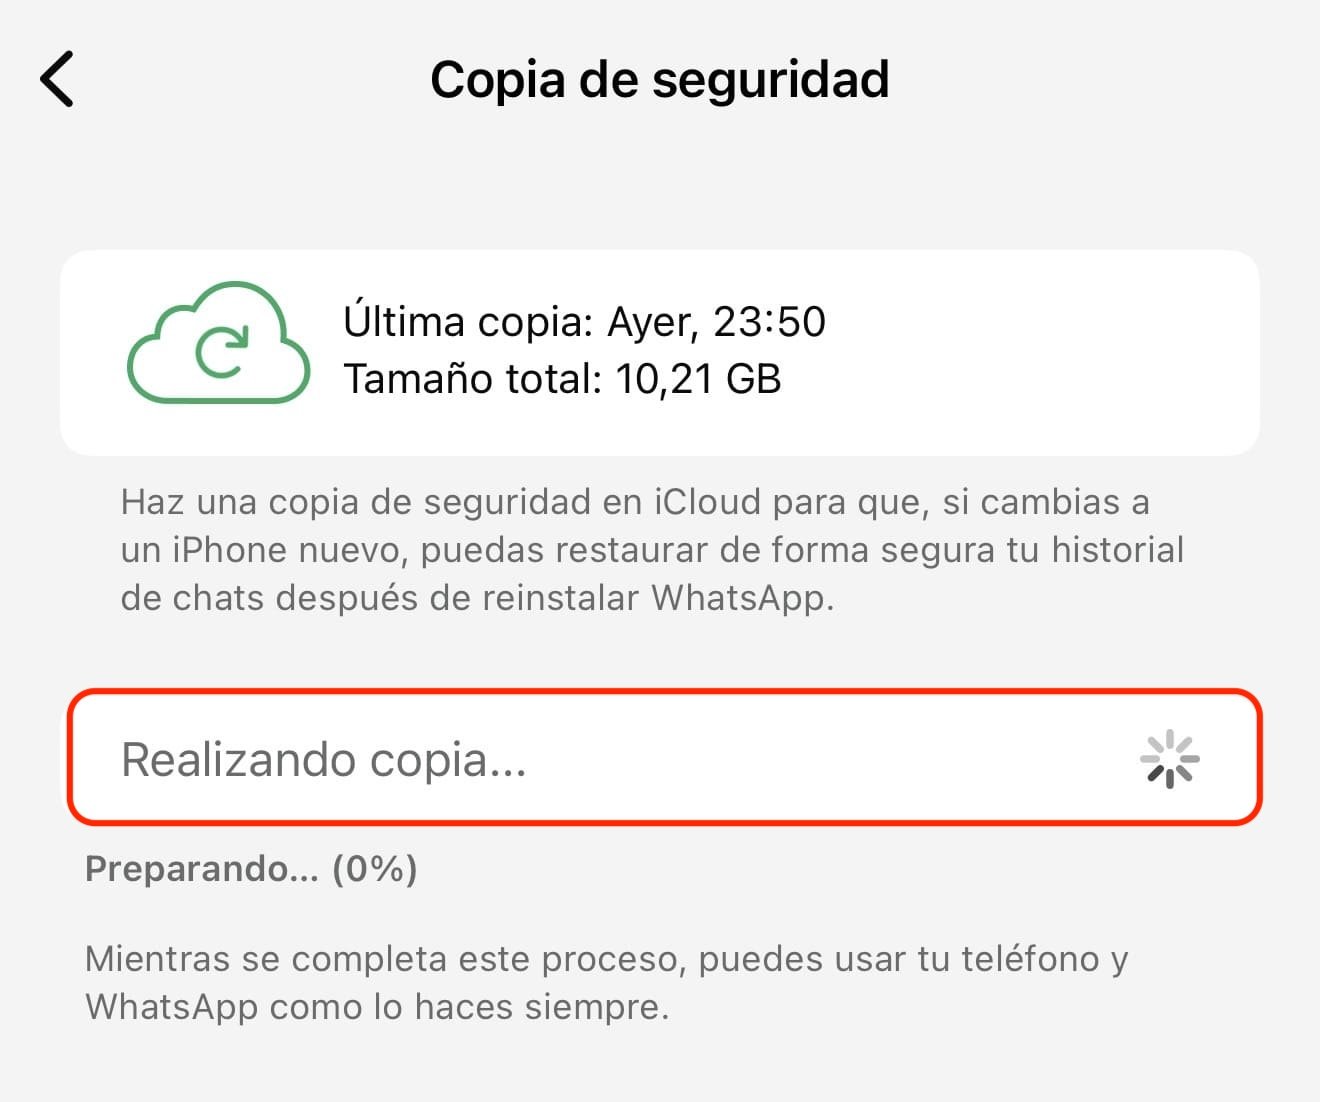Image resolution: width=1320 pixels, height=1102 pixels.
Task: Click 'WhatsApp como lo haces siempre' text
Action: tap(377, 1006)
